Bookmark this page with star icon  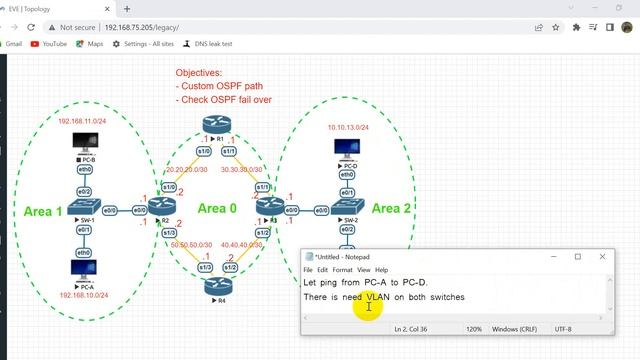coord(556,27)
